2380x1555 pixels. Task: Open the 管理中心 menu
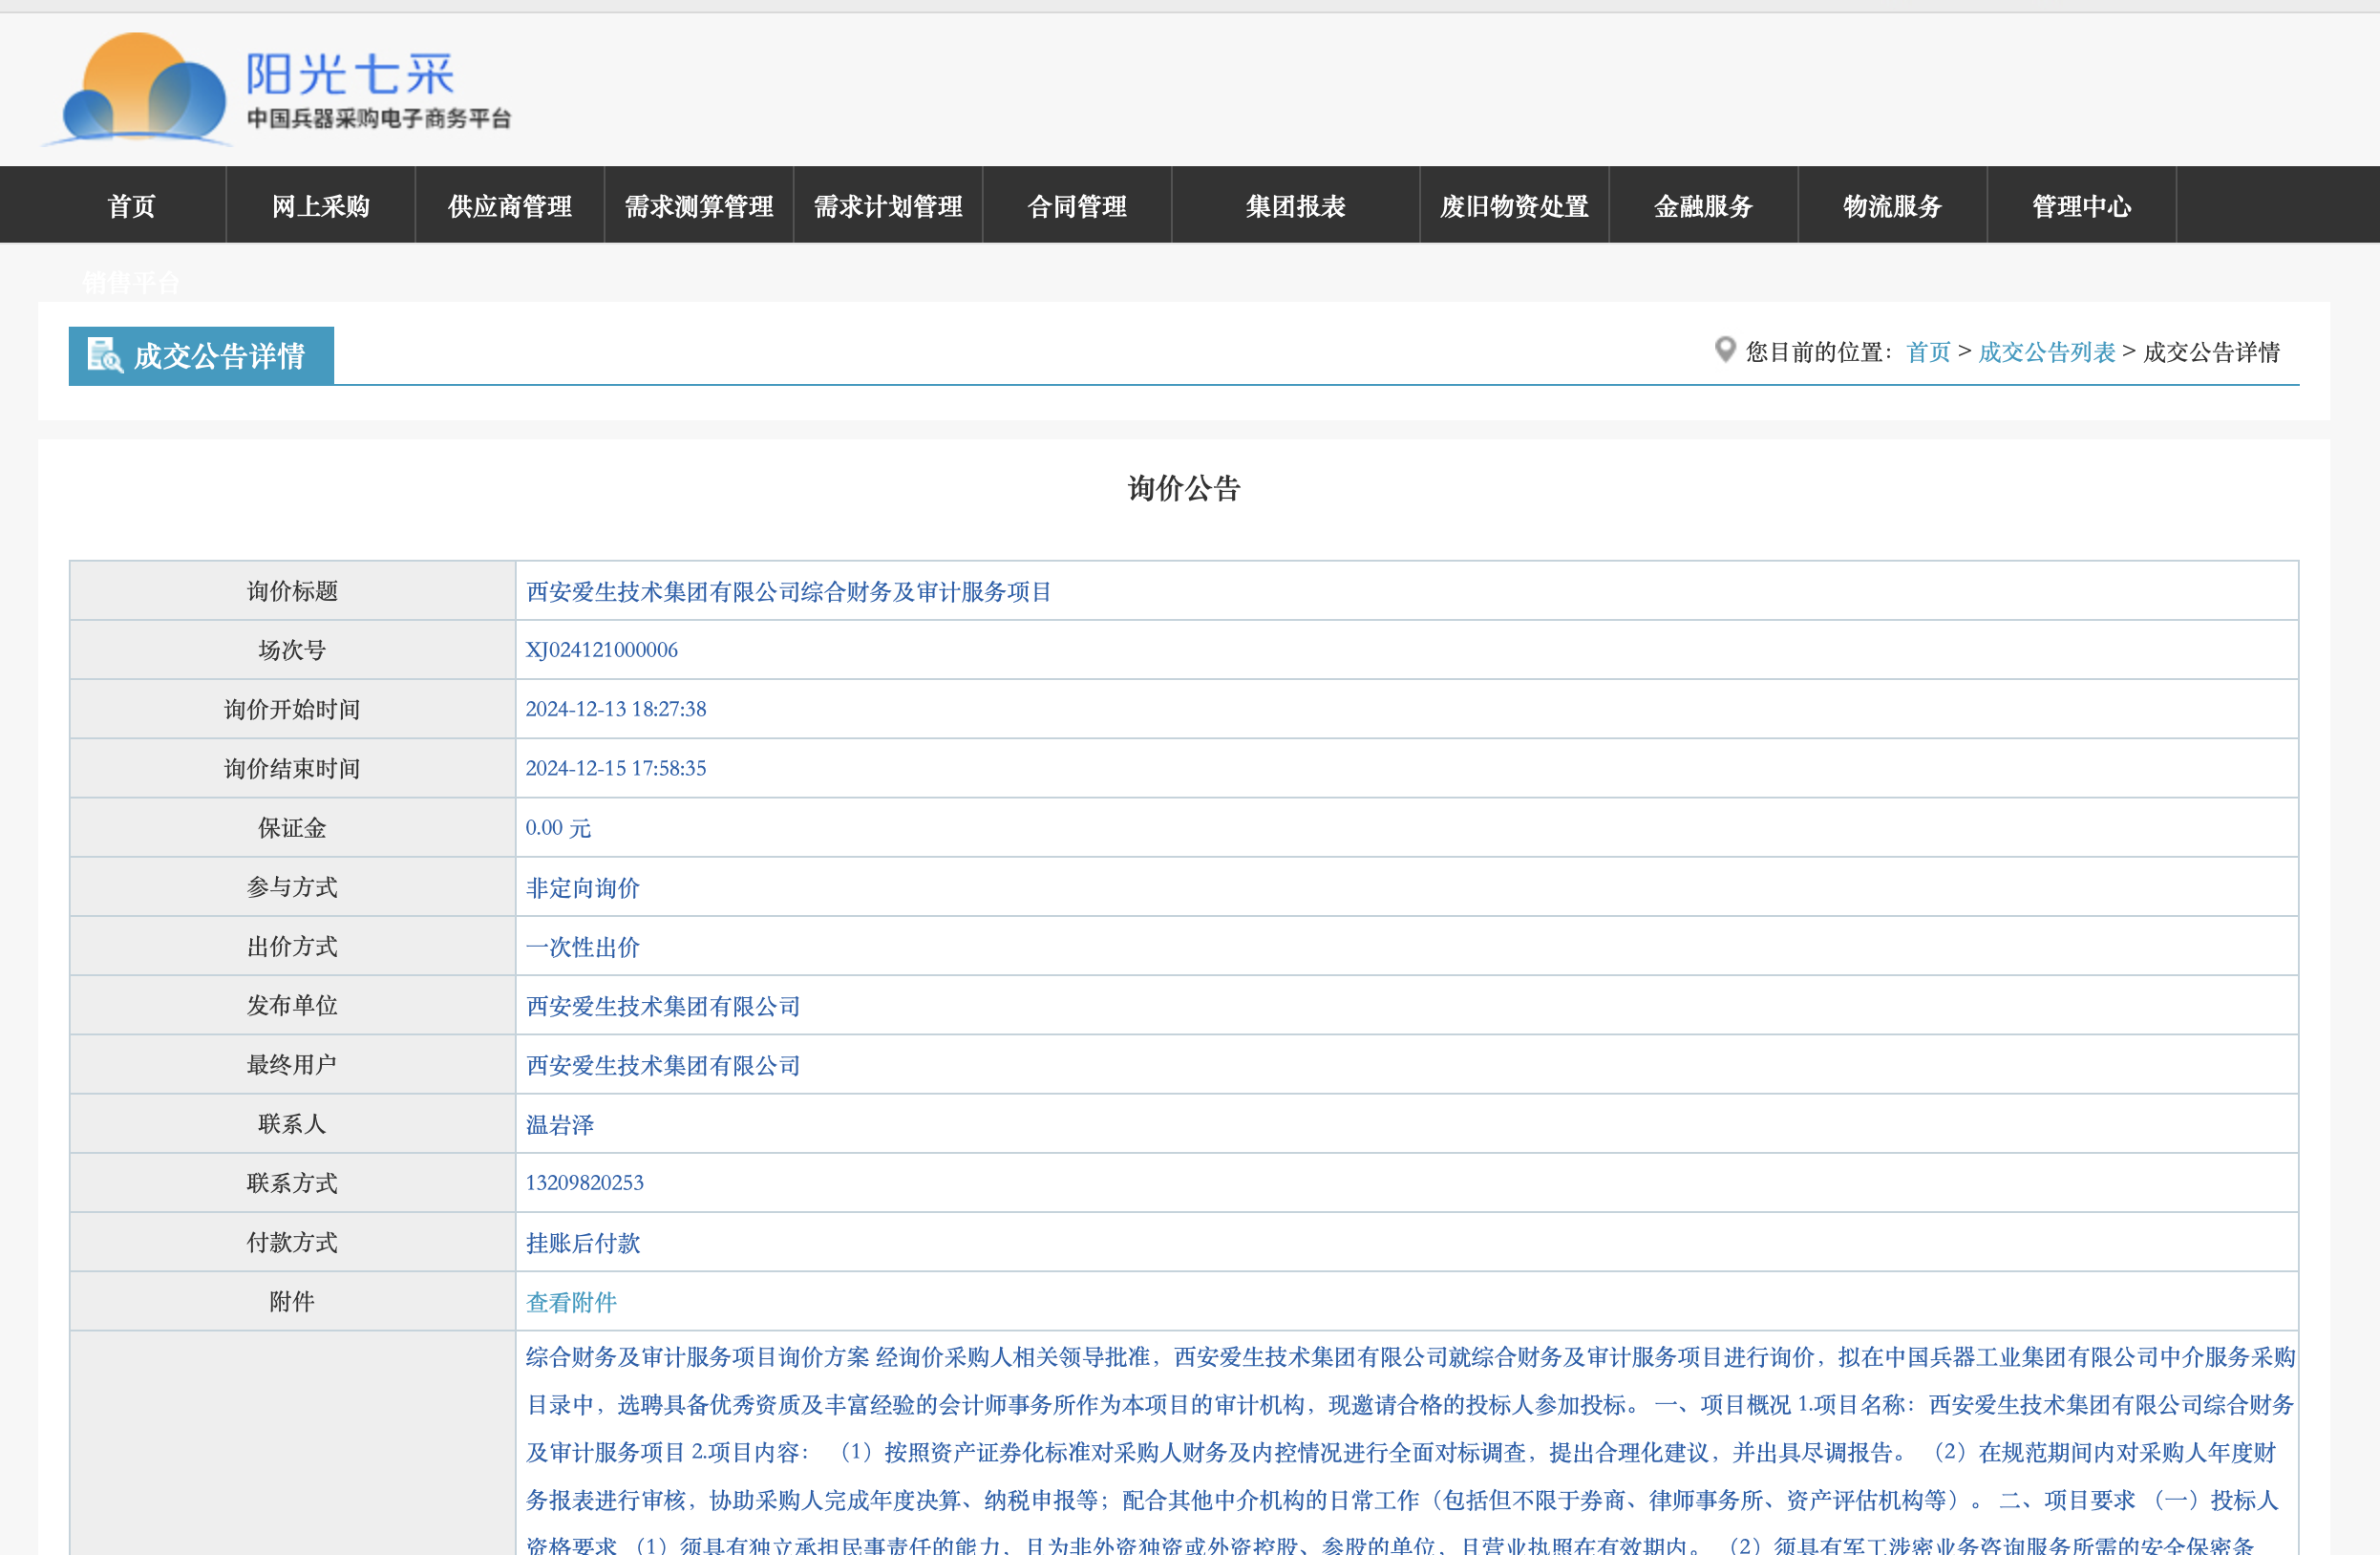(2080, 206)
